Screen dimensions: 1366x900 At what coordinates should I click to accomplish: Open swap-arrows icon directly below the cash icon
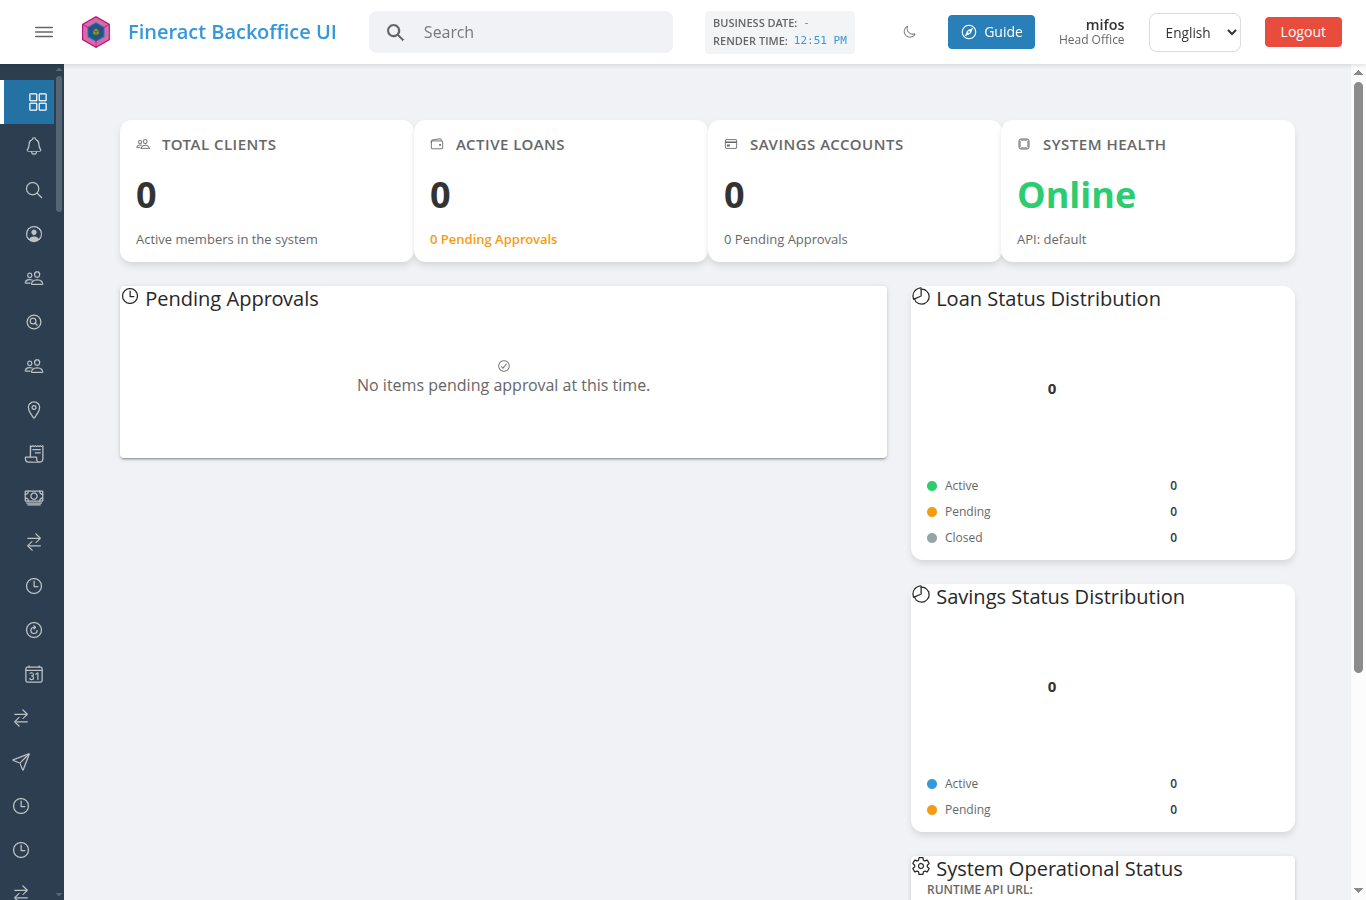pyautogui.click(x=34, y=542)
